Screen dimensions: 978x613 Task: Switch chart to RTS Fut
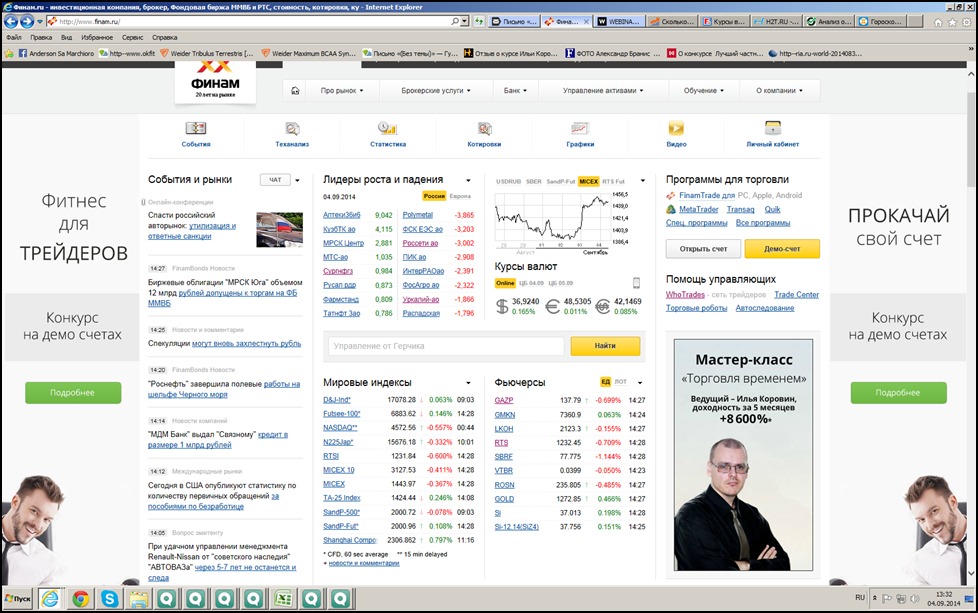pos(614,181)
